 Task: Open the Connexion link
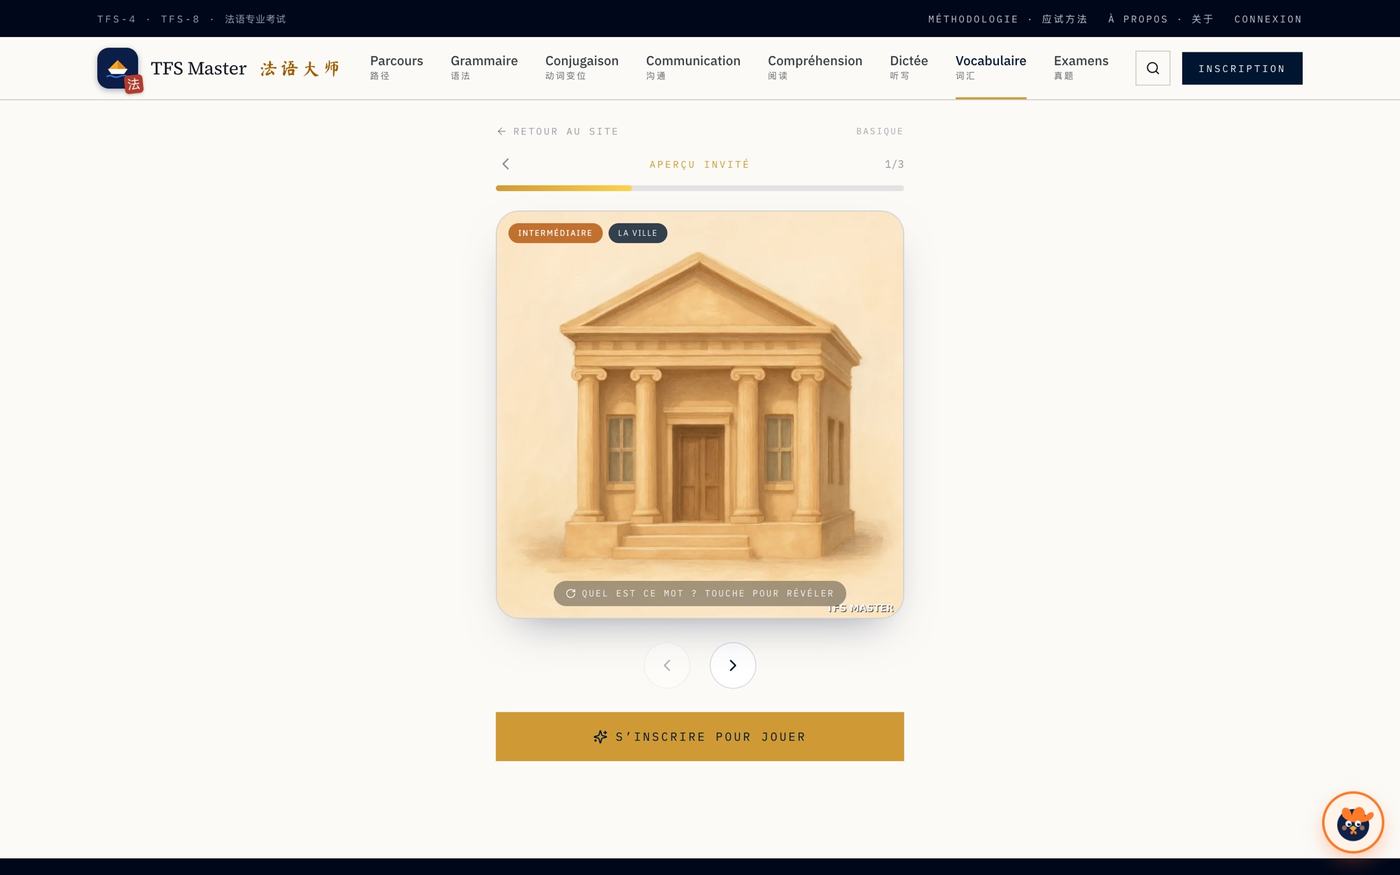1268,19
